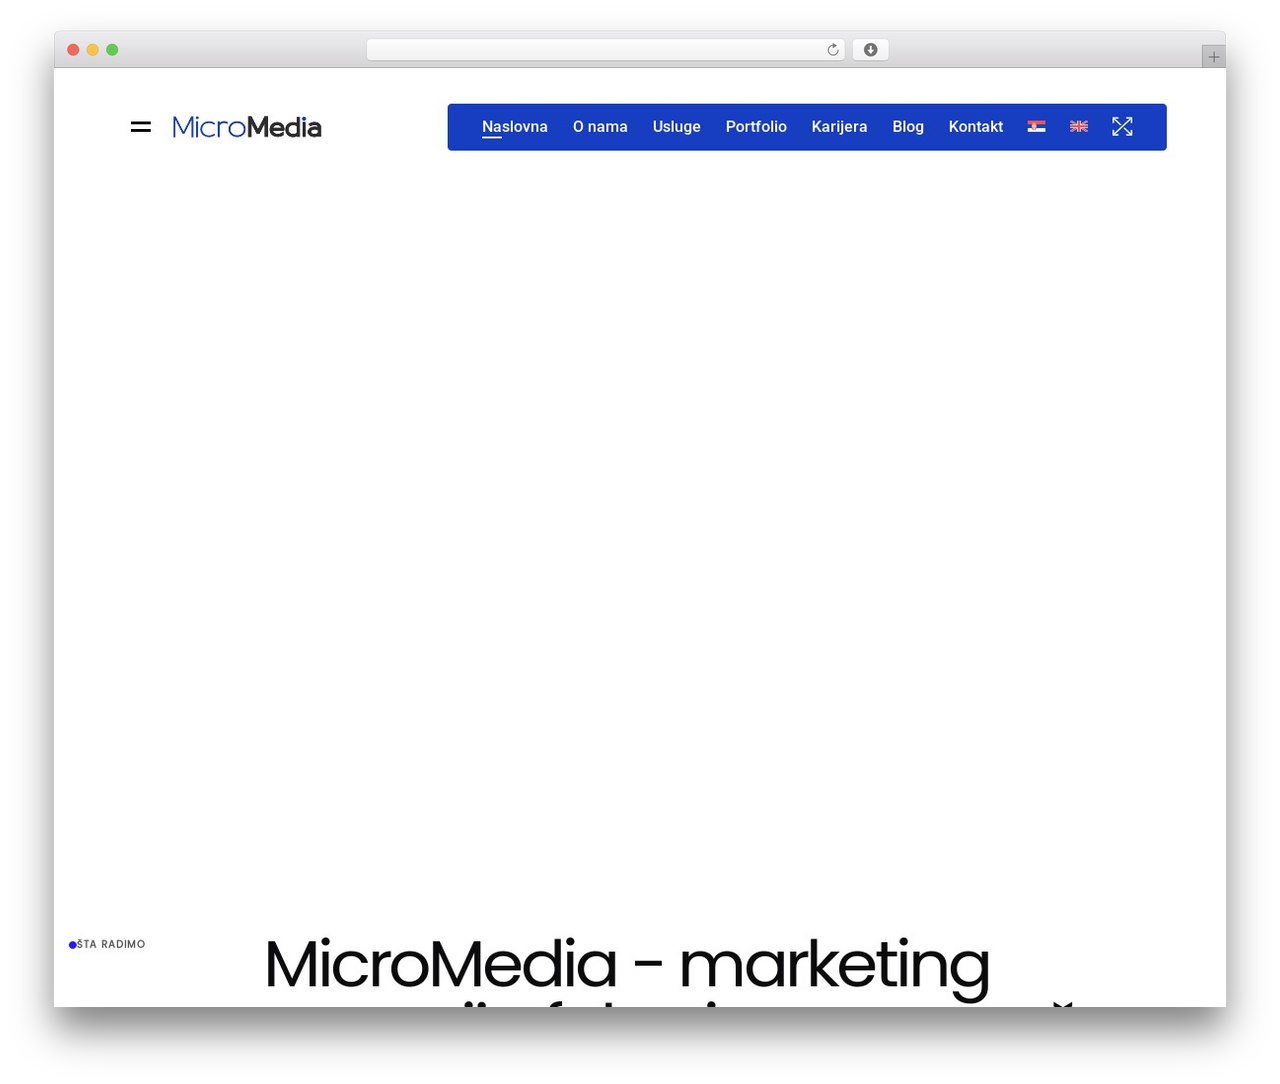Image resolution: width=1280 pixels, height=1084 pixels.
Task: Minimize the window with the yellow button
Action: click(93, 50)
